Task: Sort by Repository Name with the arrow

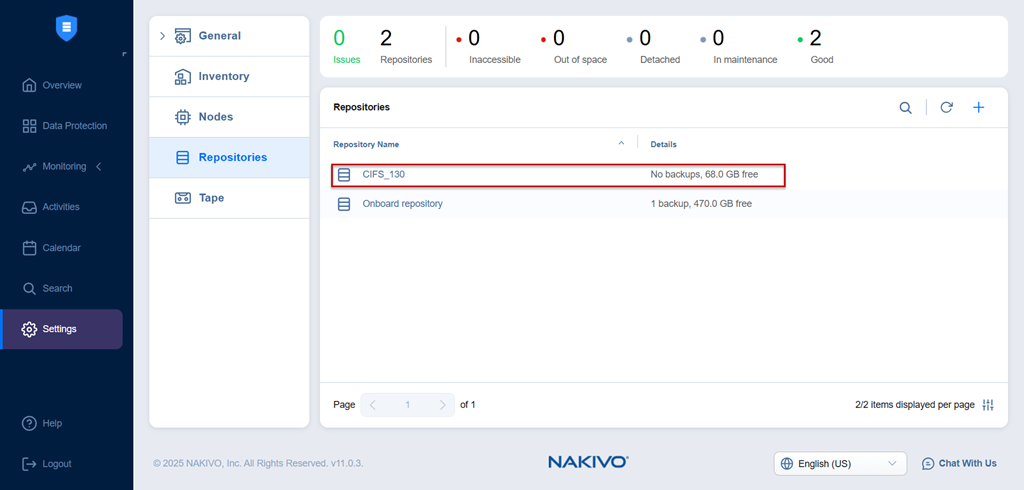Action: (x=621, y=143)
